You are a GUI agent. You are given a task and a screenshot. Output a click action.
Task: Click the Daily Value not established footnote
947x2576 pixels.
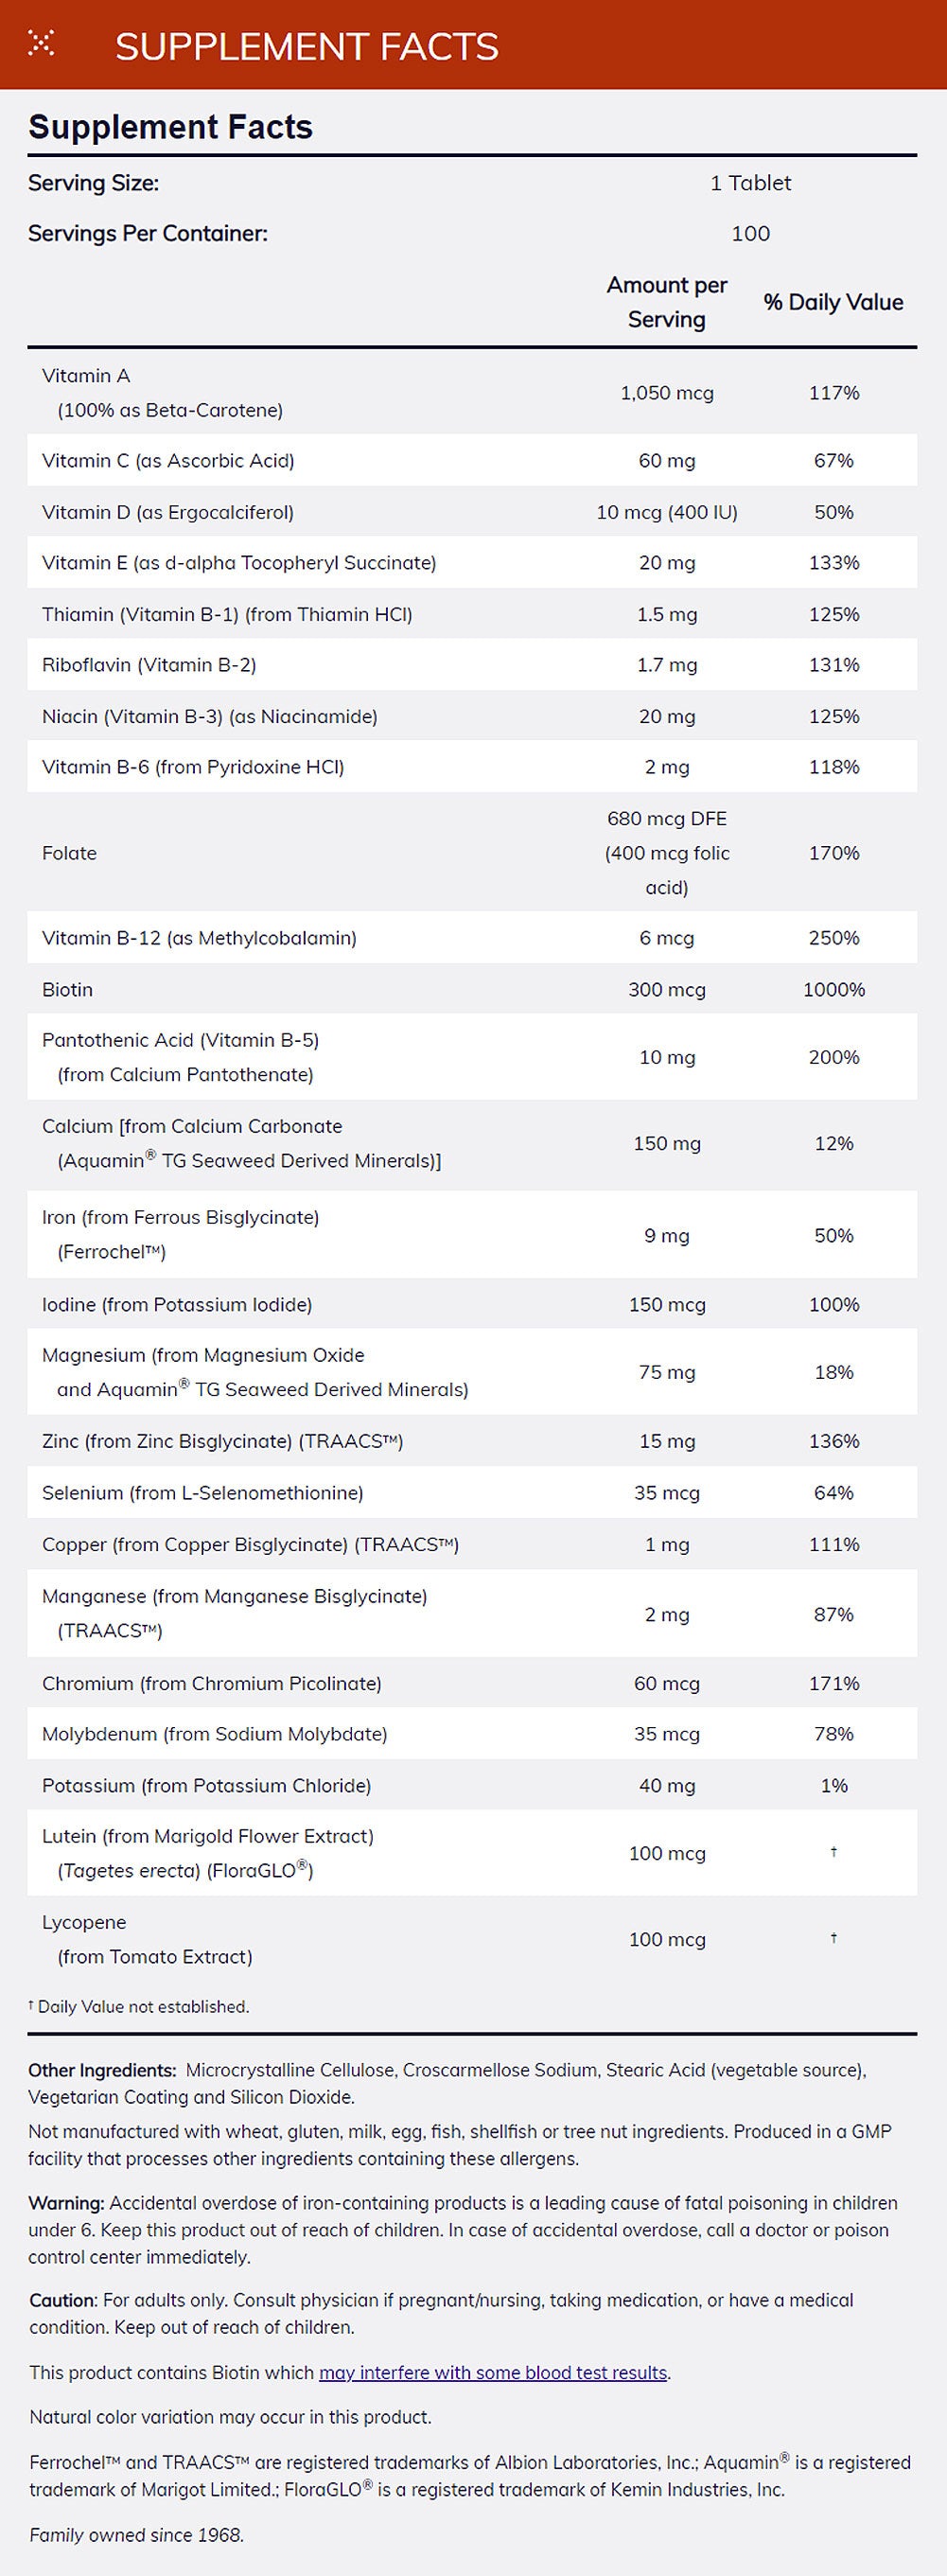139,2007
